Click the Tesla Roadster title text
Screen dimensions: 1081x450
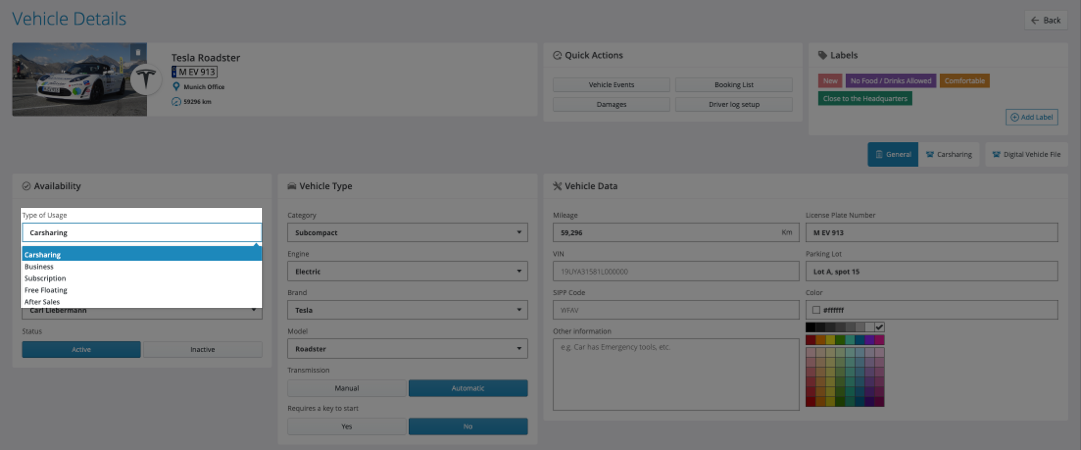tap(205, 58)
